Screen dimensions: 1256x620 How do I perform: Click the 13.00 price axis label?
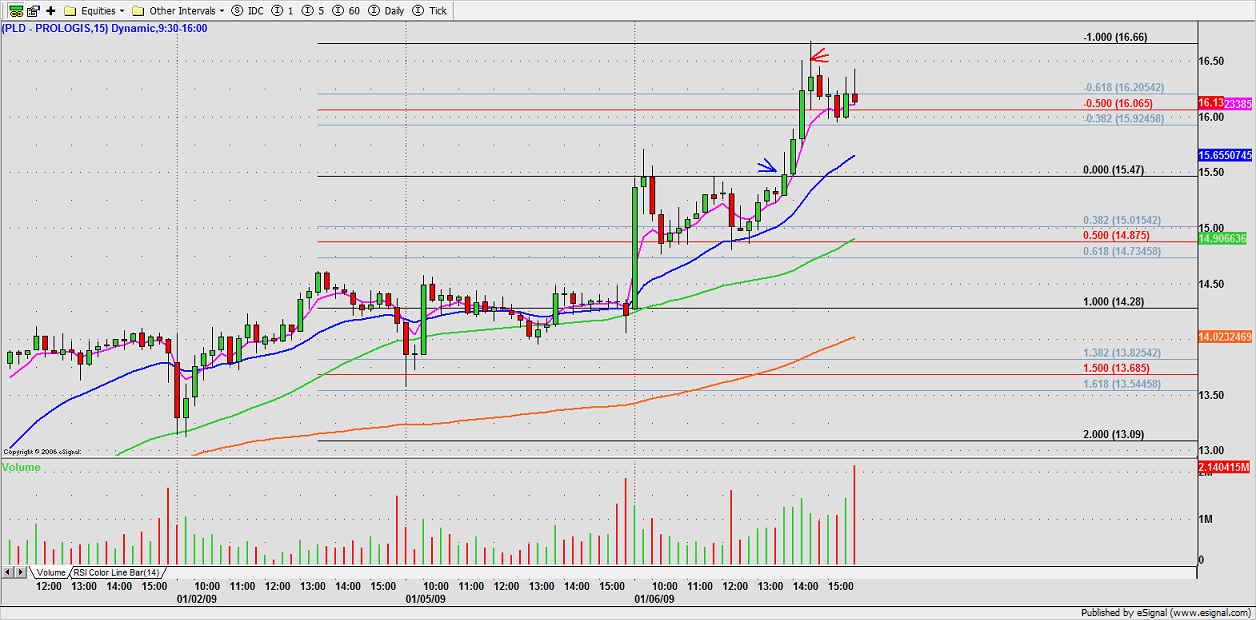pos(1212,450)
